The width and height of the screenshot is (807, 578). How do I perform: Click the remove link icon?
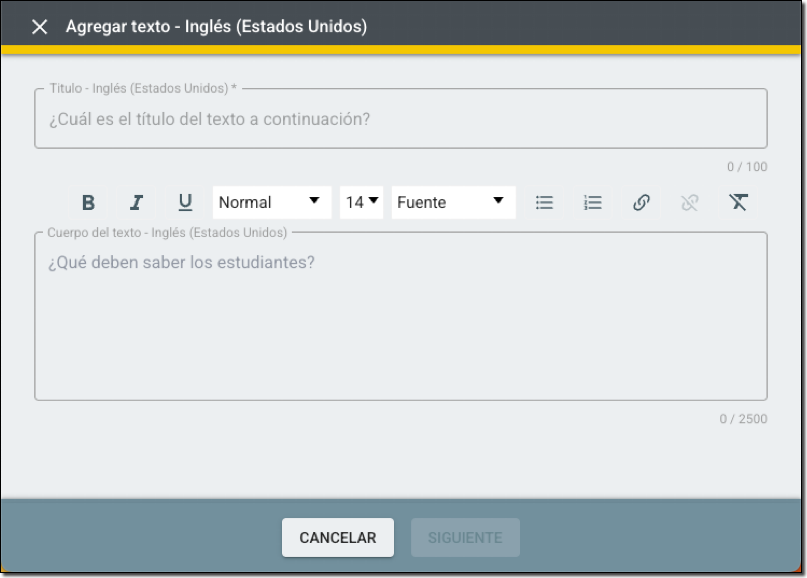pos(689,202)
